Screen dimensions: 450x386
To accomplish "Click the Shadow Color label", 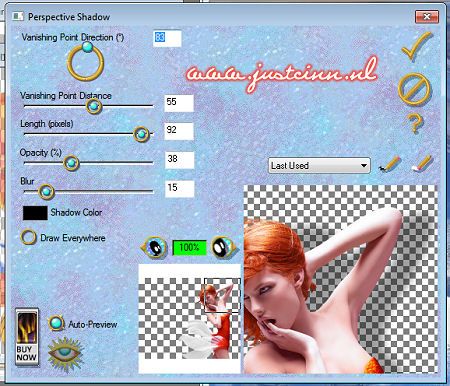I will coord(76,212).
